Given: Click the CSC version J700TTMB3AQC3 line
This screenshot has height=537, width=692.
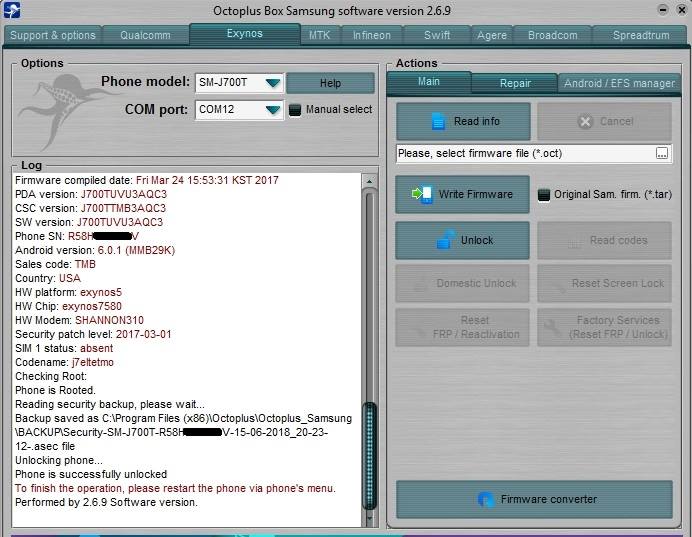Looking at the screenshot, I should [x=90, y=208].
